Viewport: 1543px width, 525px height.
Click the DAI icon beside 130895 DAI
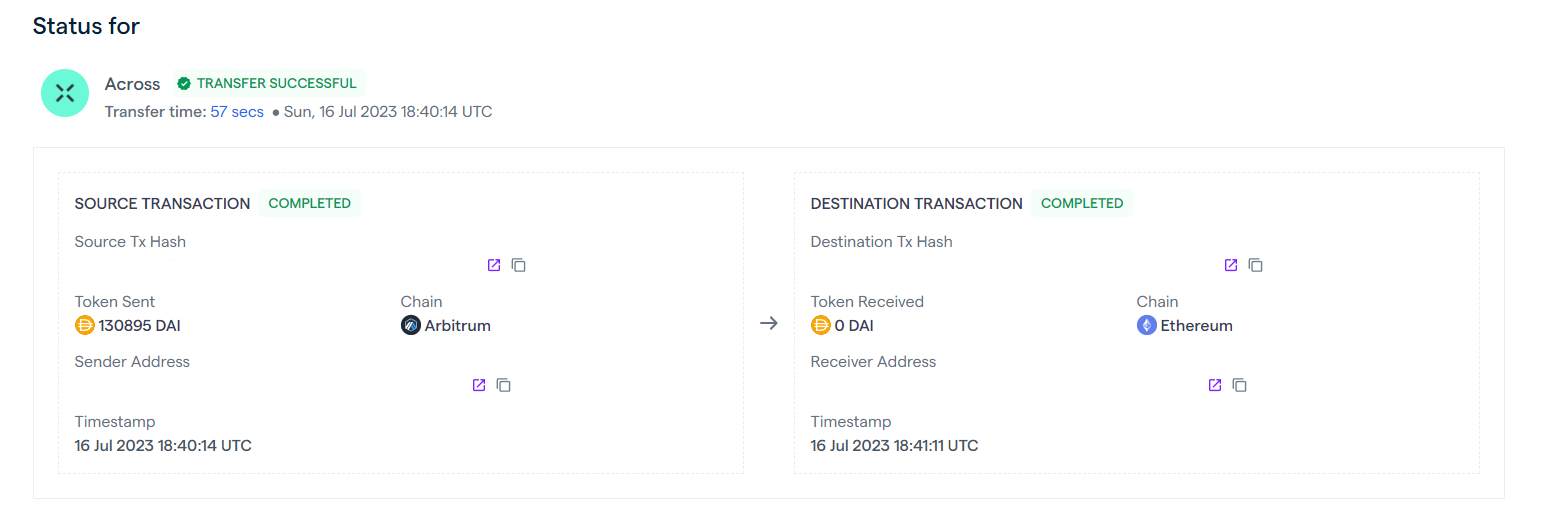[x=85, y=325]
